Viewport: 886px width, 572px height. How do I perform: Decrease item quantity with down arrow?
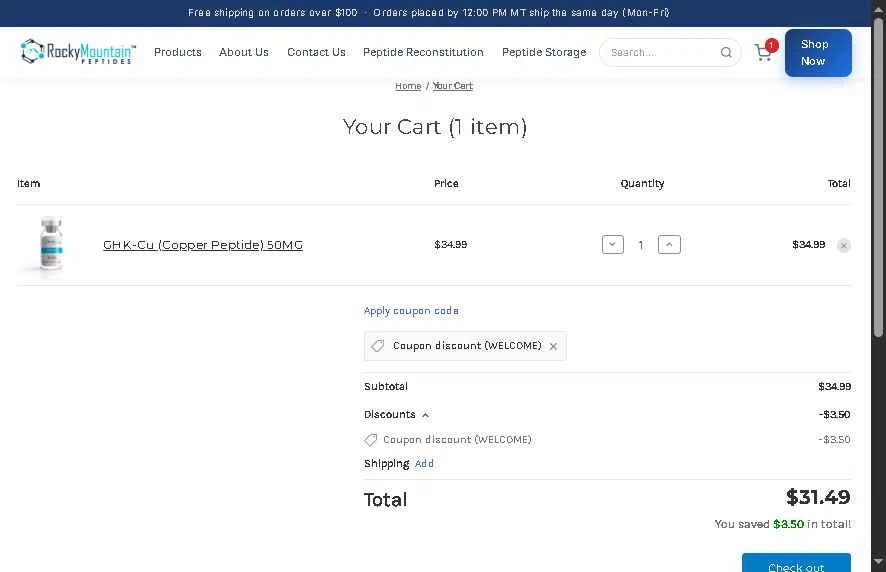(613, 245)
